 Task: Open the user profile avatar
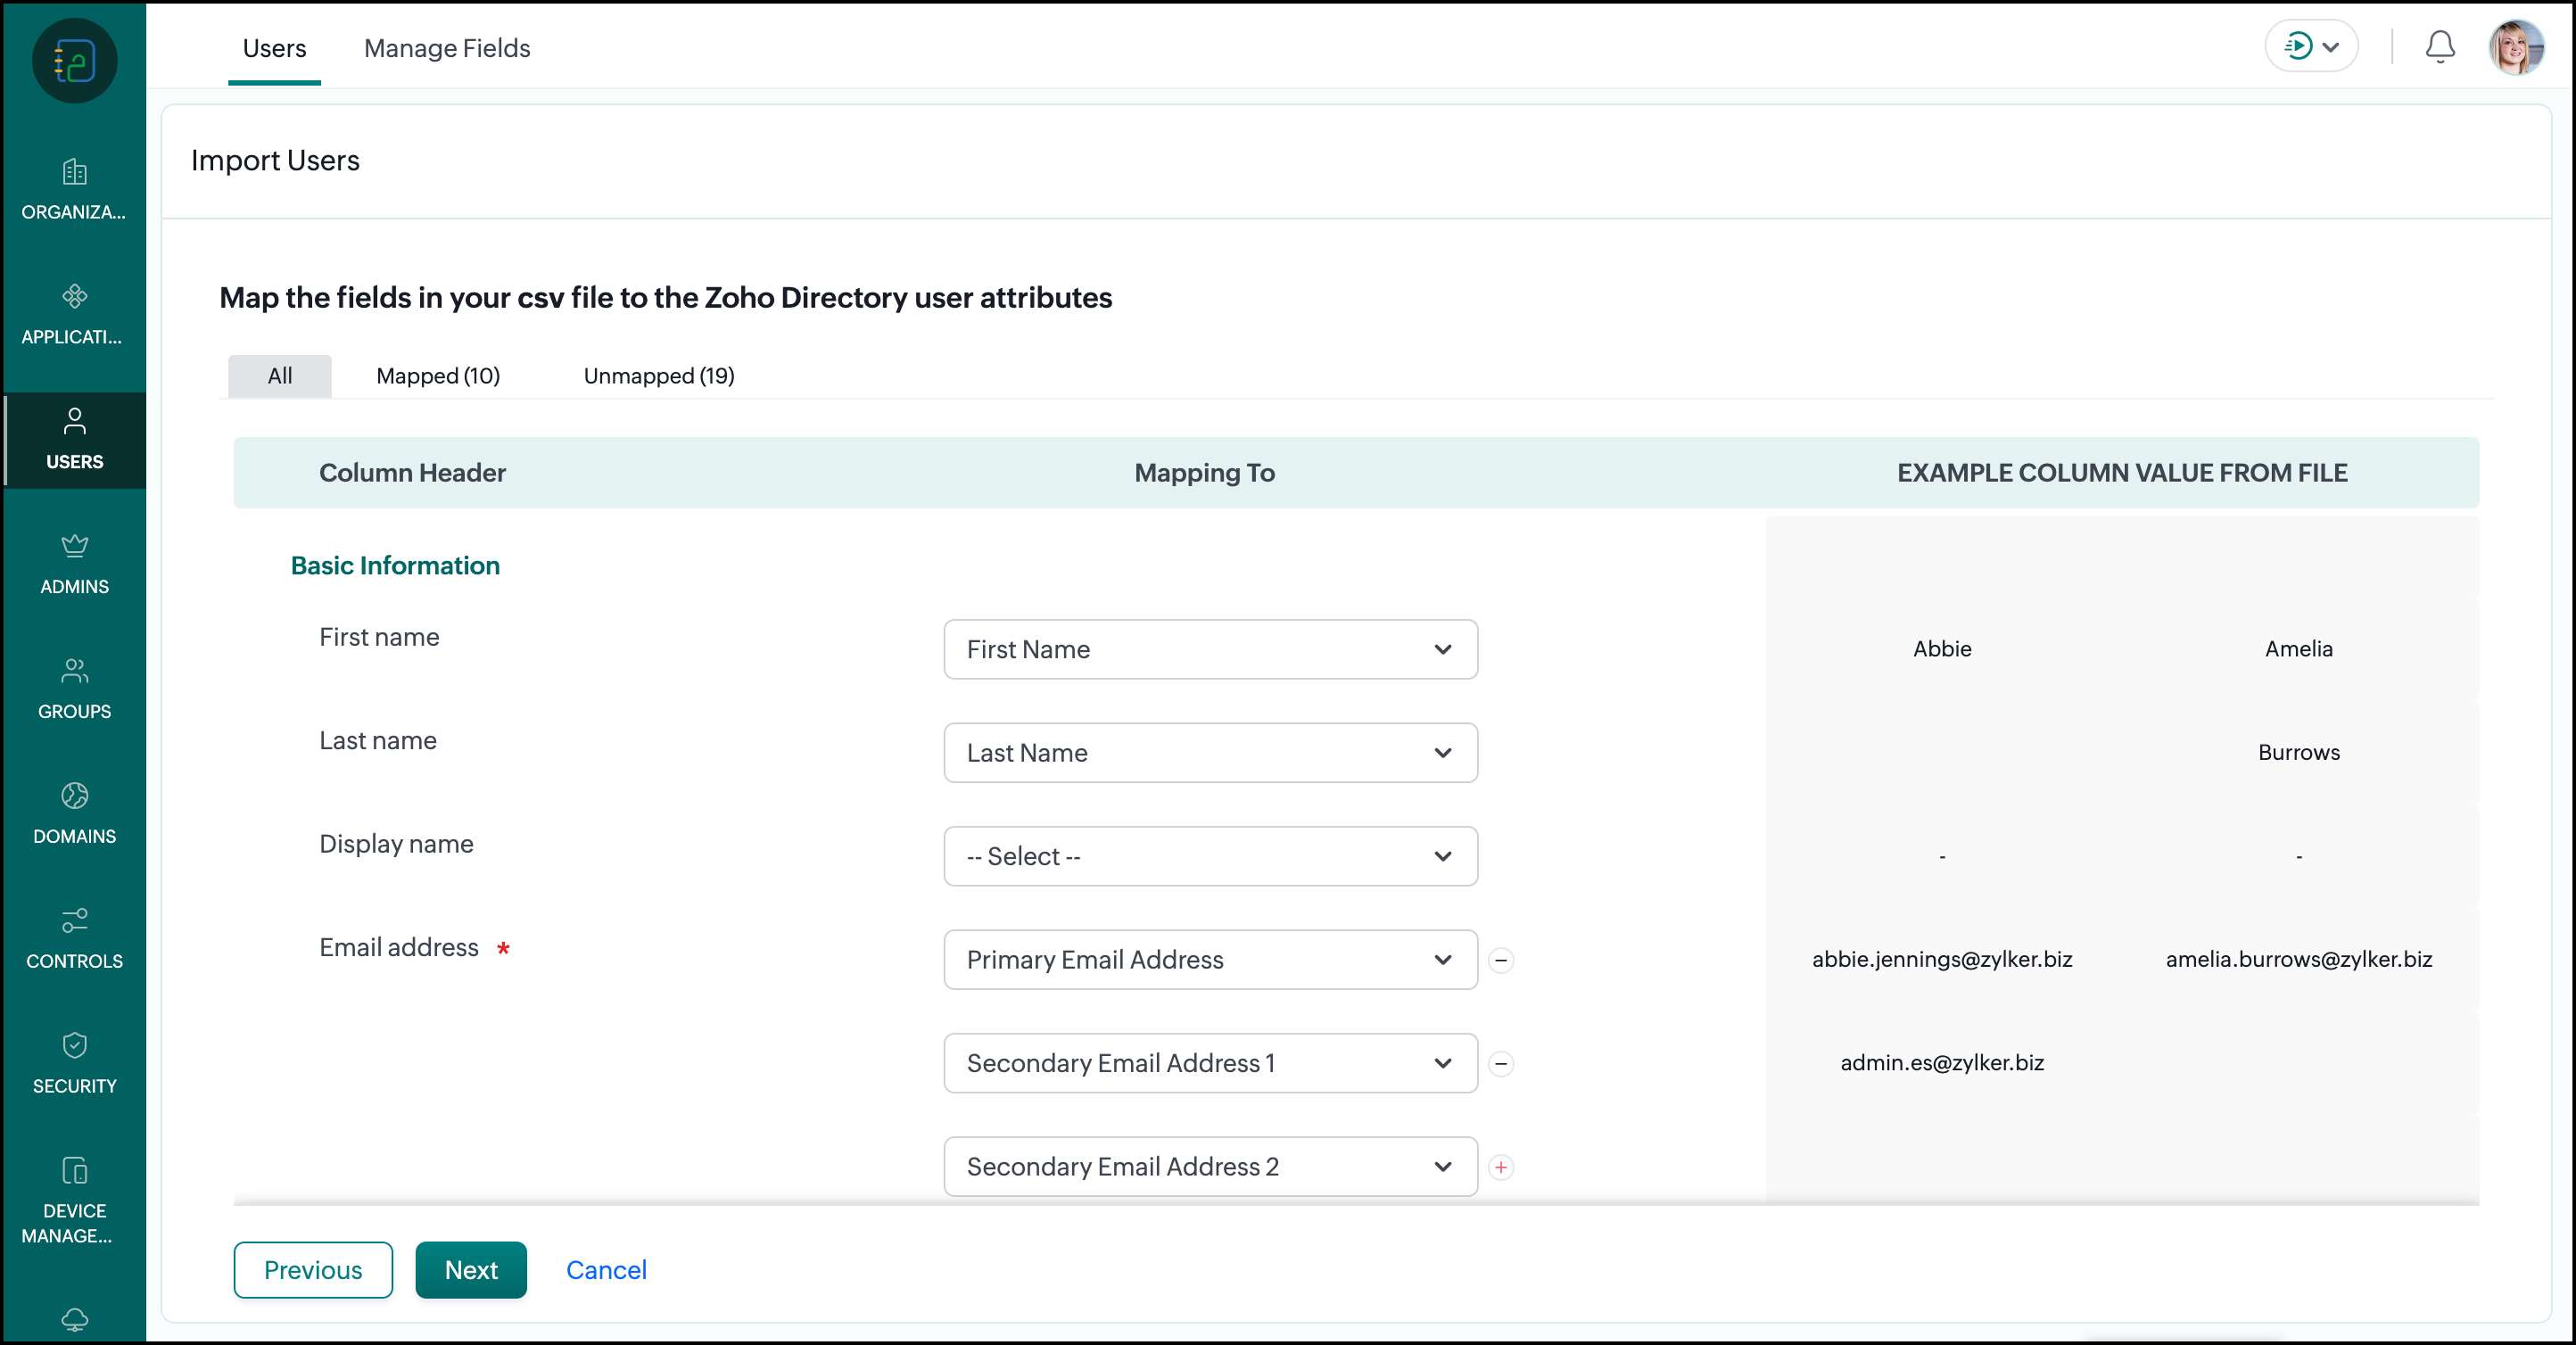coord(2515,47)
